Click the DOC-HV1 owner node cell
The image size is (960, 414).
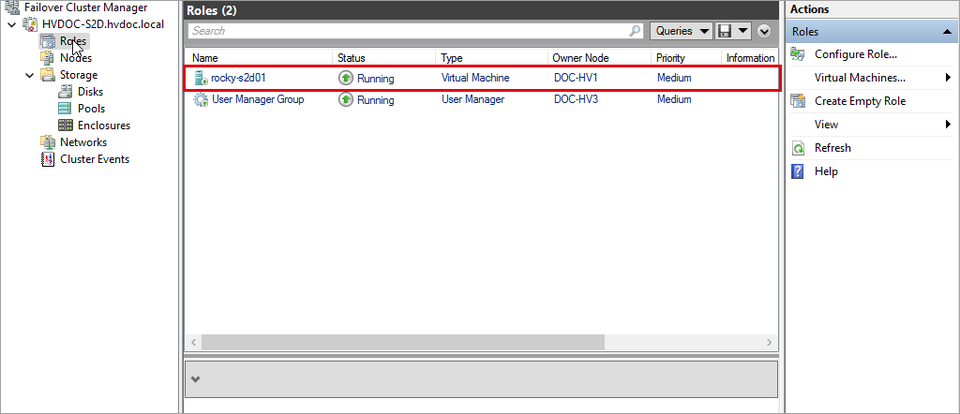(x=574, y=78)
